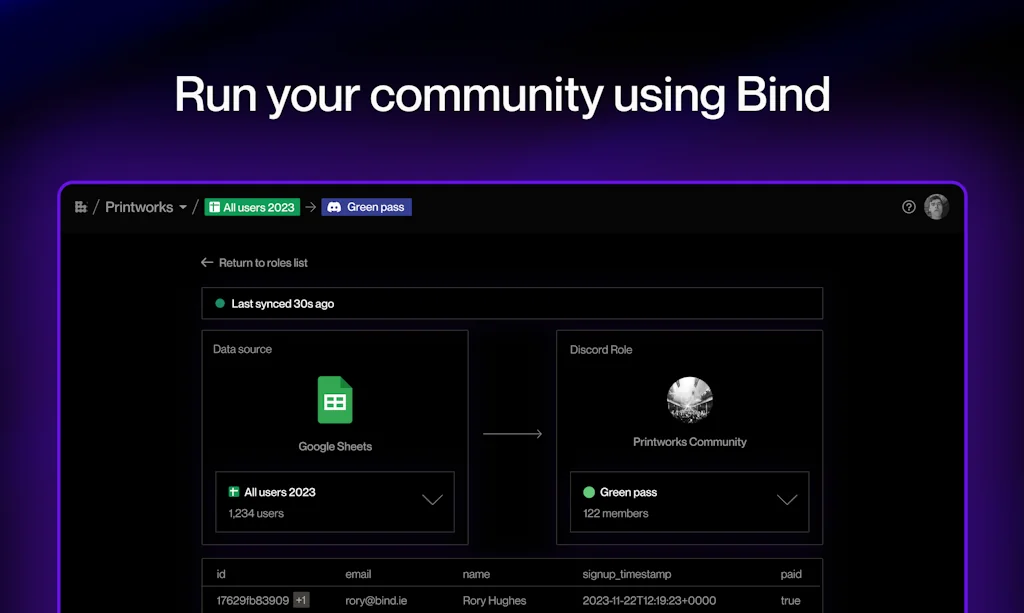Image resolution: width=1024 pixels, height=613 pixels.
Task: Select the All users 2023 breadcrumb chip
Action: (251, 207)
